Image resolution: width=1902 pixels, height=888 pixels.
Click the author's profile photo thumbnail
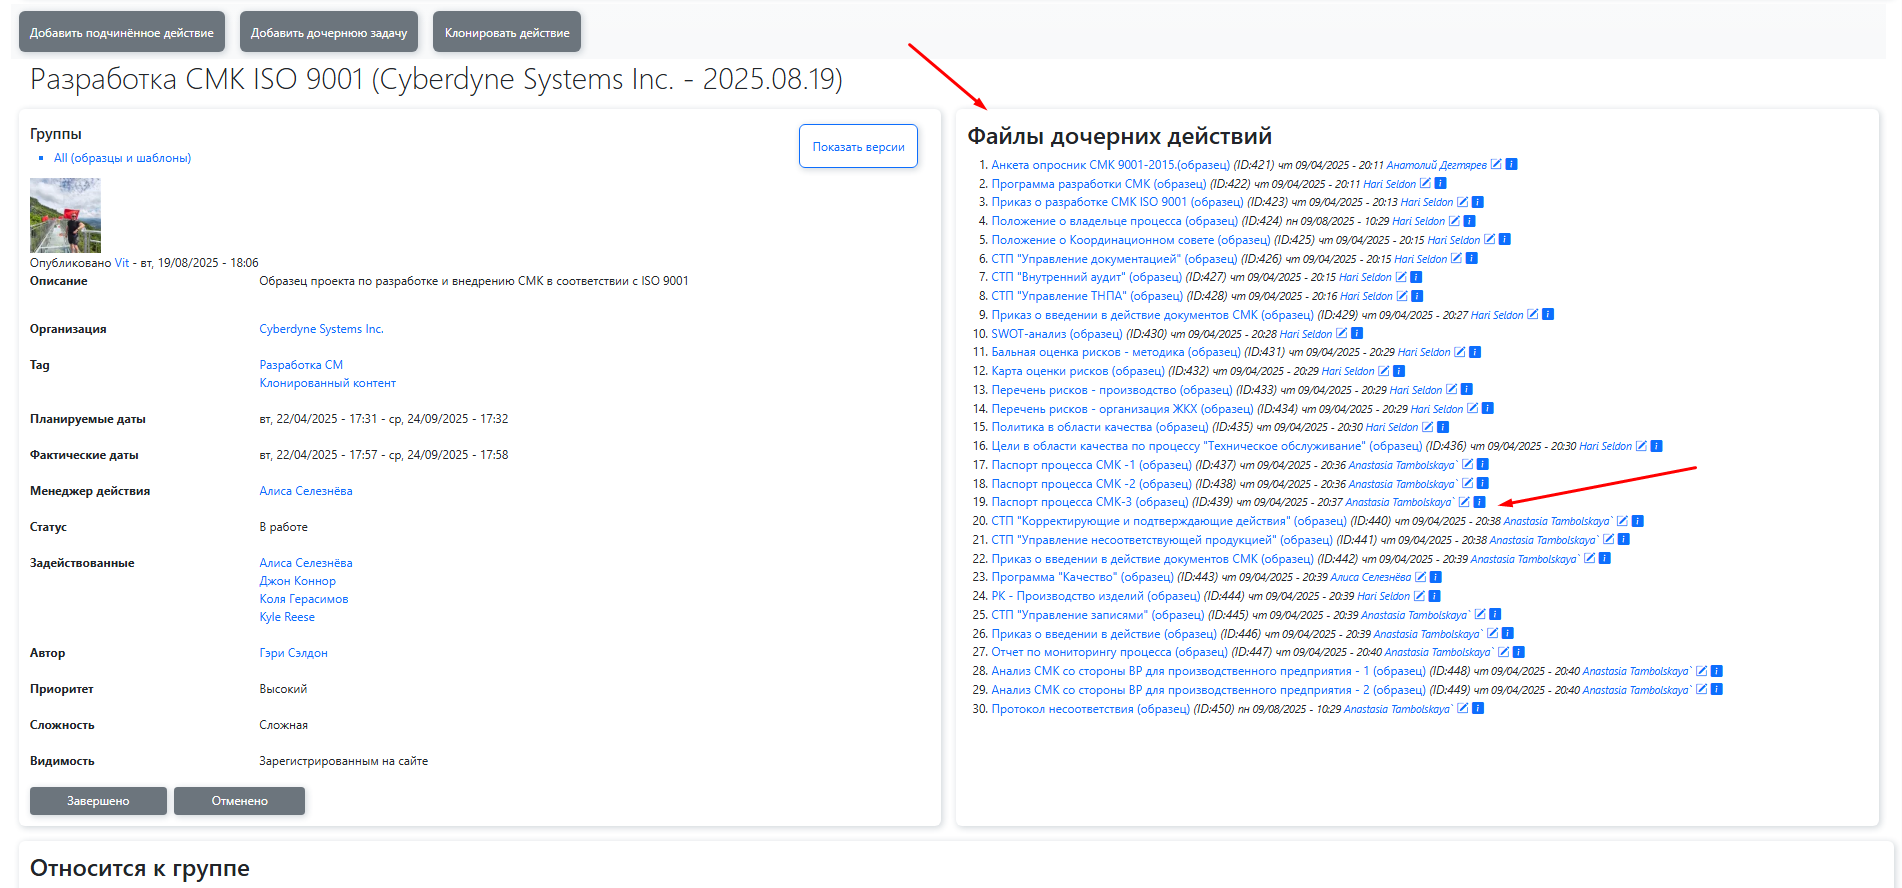65,215
